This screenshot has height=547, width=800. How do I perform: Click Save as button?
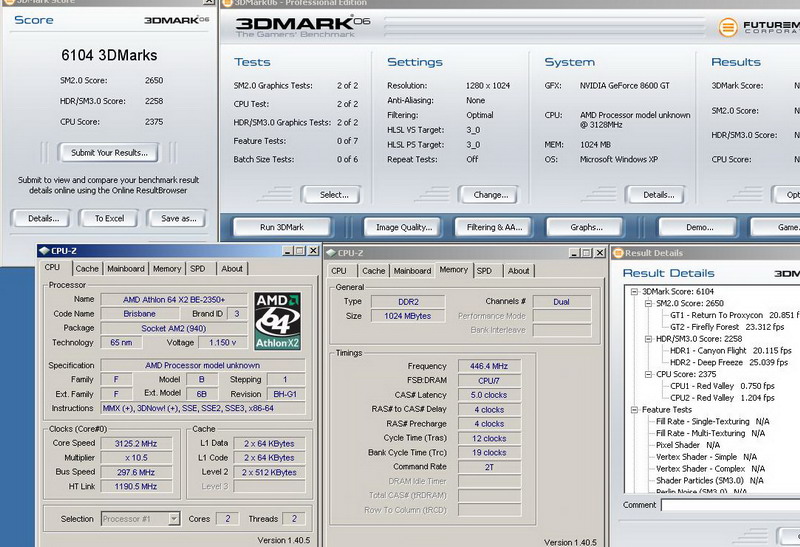click(178, 218)
